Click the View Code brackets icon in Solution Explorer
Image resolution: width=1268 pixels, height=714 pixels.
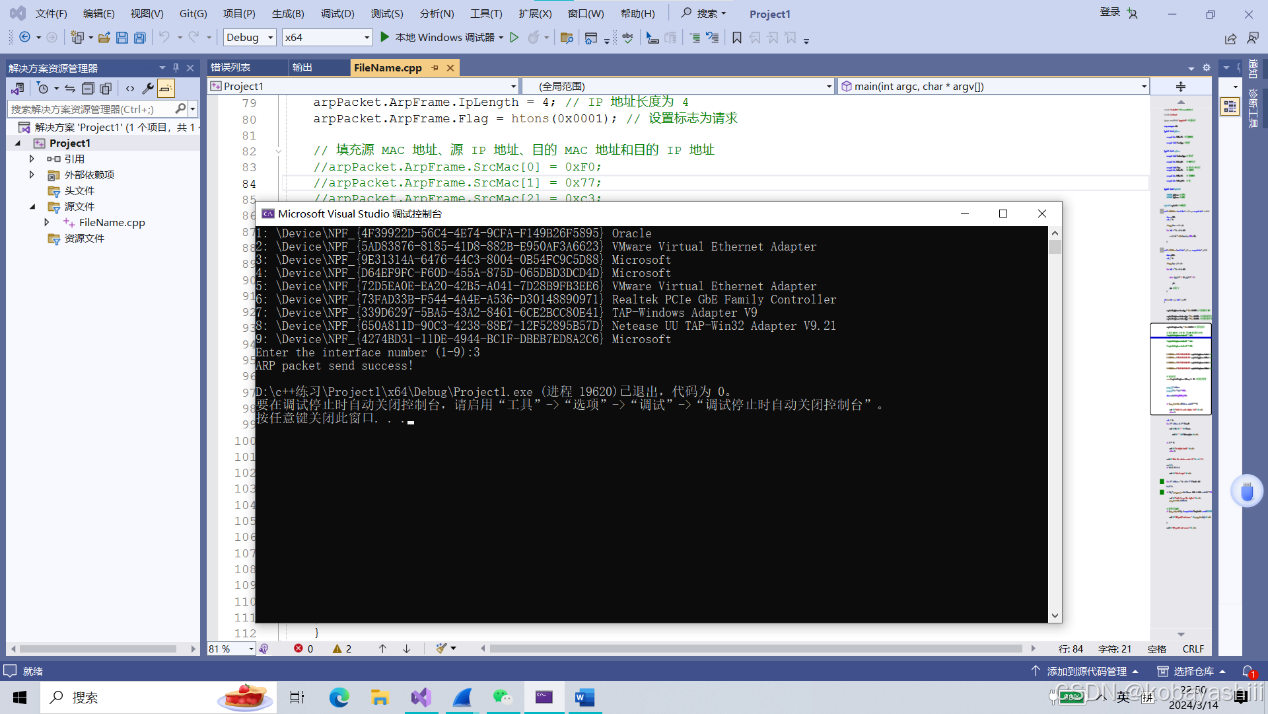coord(130,88)
